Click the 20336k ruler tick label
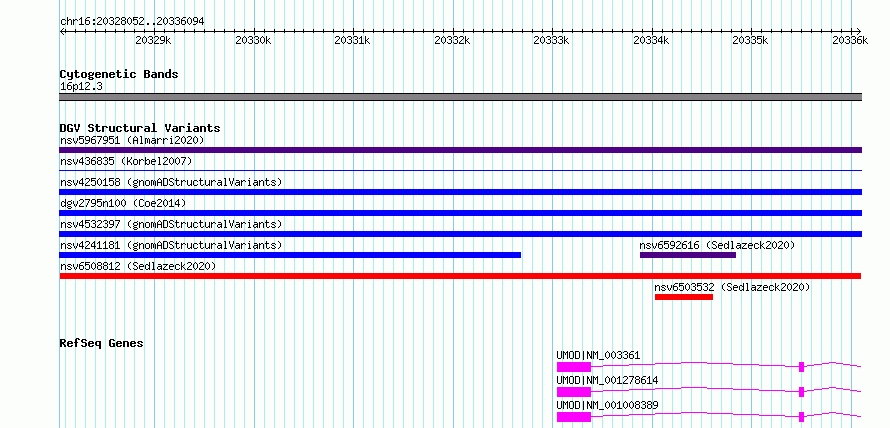 850,40
